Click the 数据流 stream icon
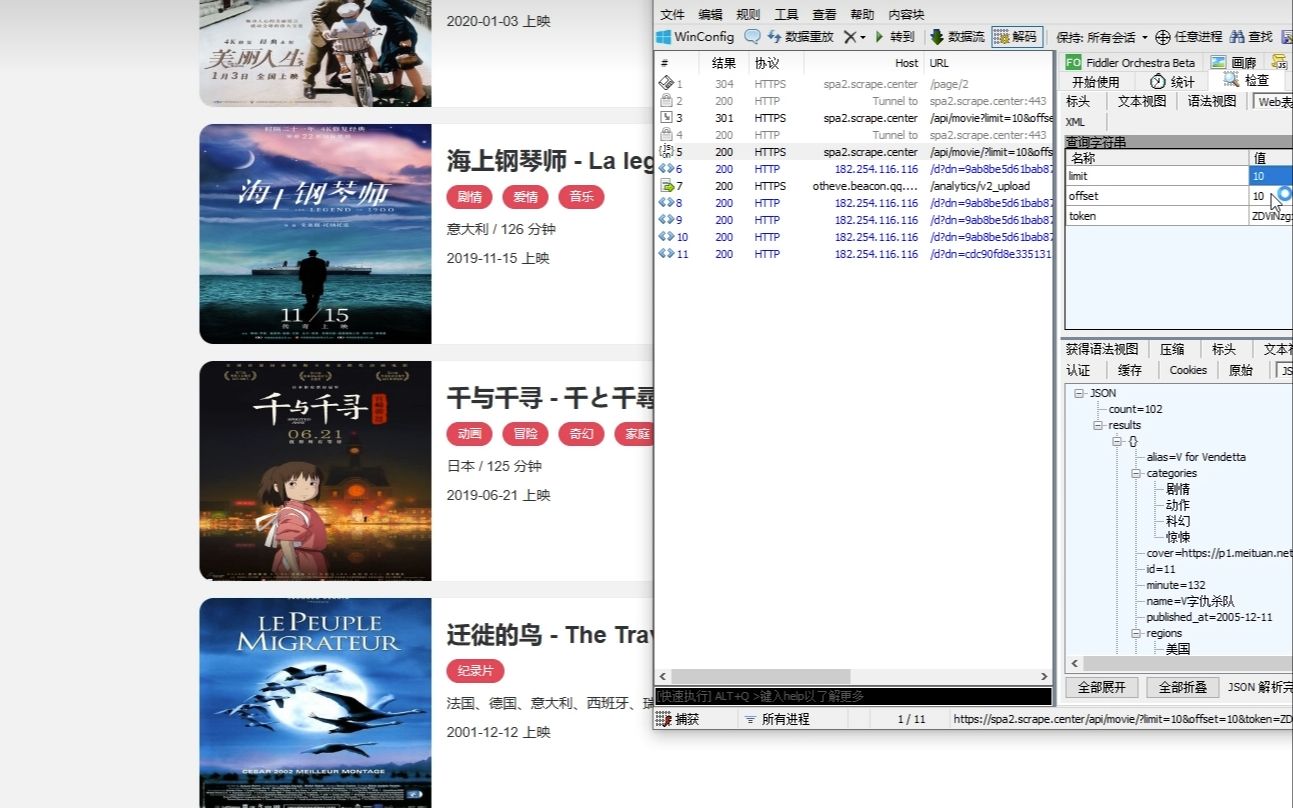 937,37
